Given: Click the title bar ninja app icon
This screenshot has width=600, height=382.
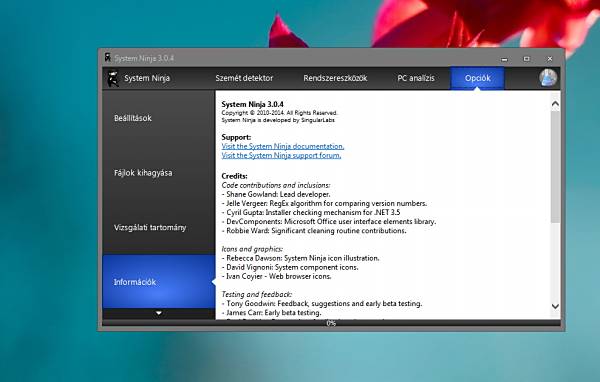Looking at the screenshot, I should tap(108, 58).
